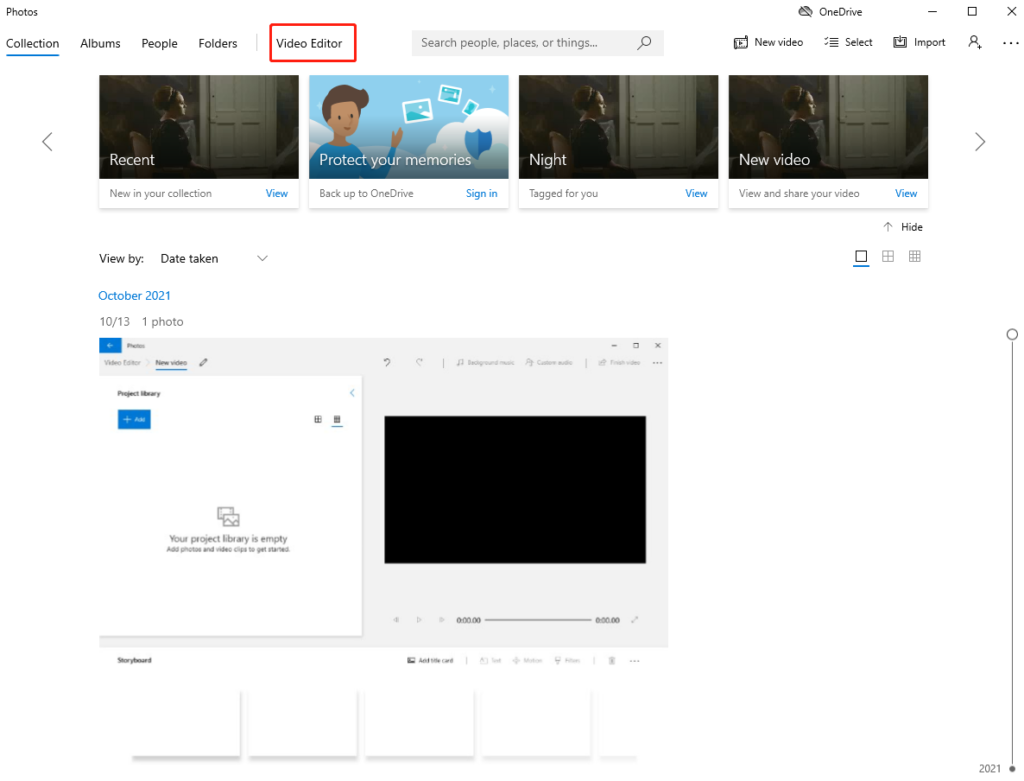Click the Import icon
The width and height of the screenshot is (1024, 781).
pos(917,42)
